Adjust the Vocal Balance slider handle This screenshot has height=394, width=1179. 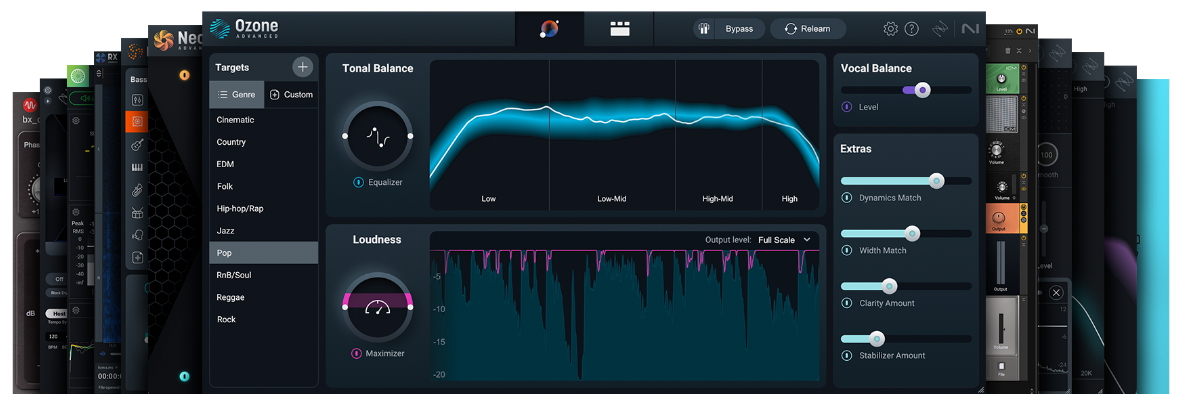[x=922, y=89]
